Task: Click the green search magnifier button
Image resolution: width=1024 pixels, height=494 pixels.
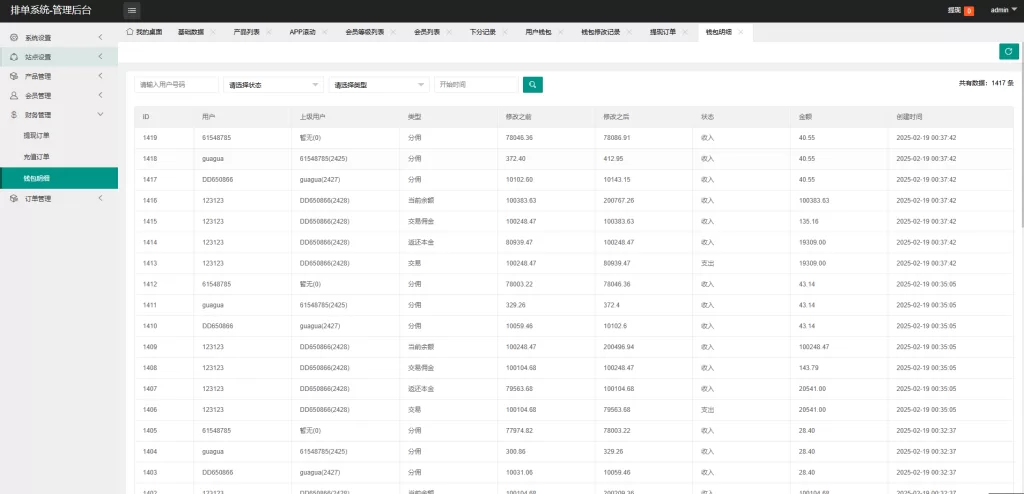Action: [533, 85]
